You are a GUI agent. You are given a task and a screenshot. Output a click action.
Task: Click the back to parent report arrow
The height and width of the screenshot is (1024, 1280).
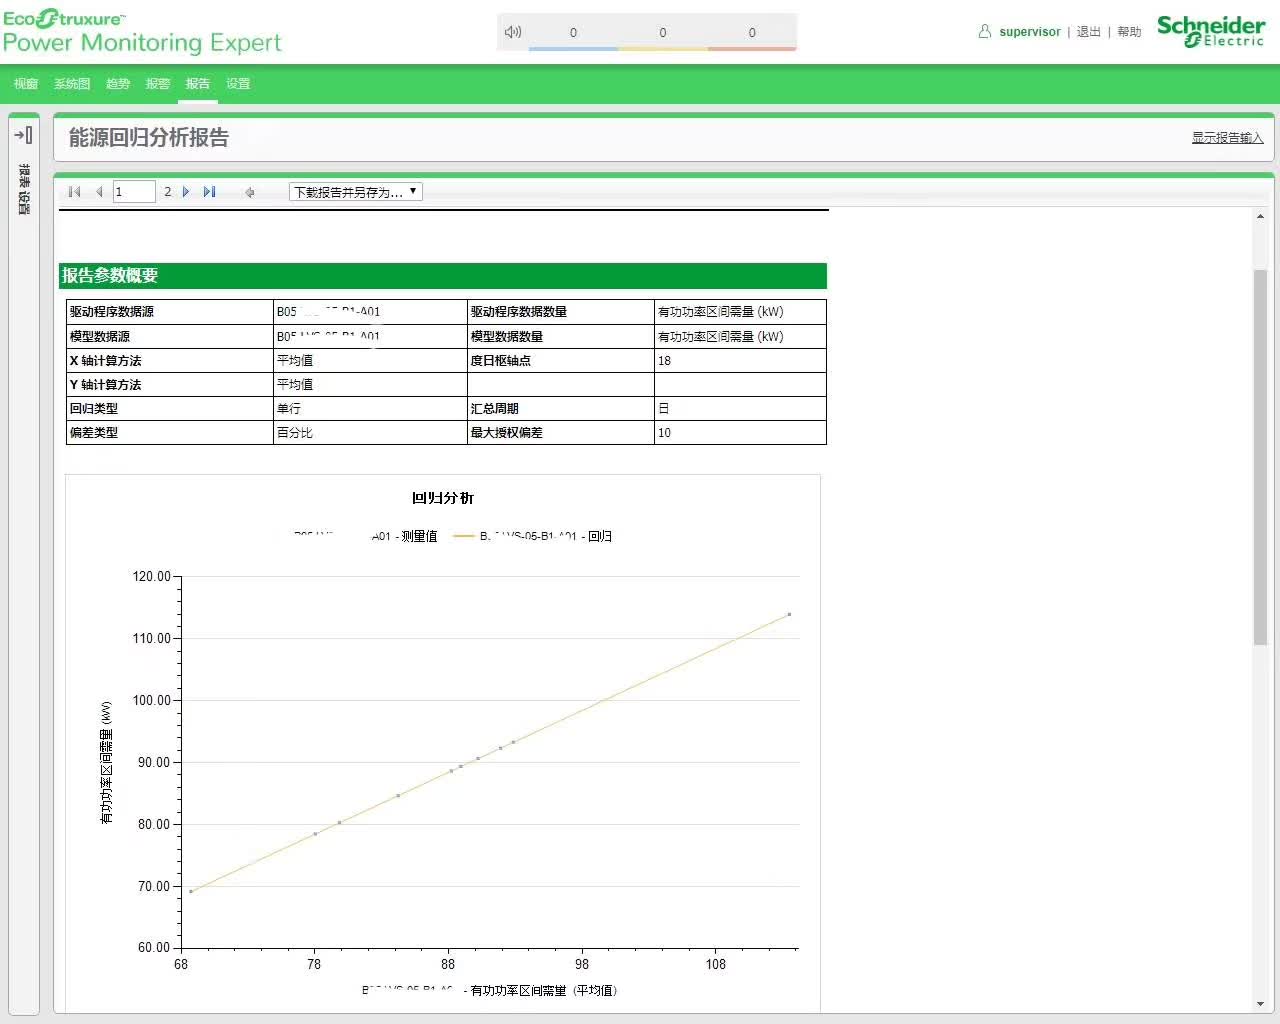click(x=249, y=192)
